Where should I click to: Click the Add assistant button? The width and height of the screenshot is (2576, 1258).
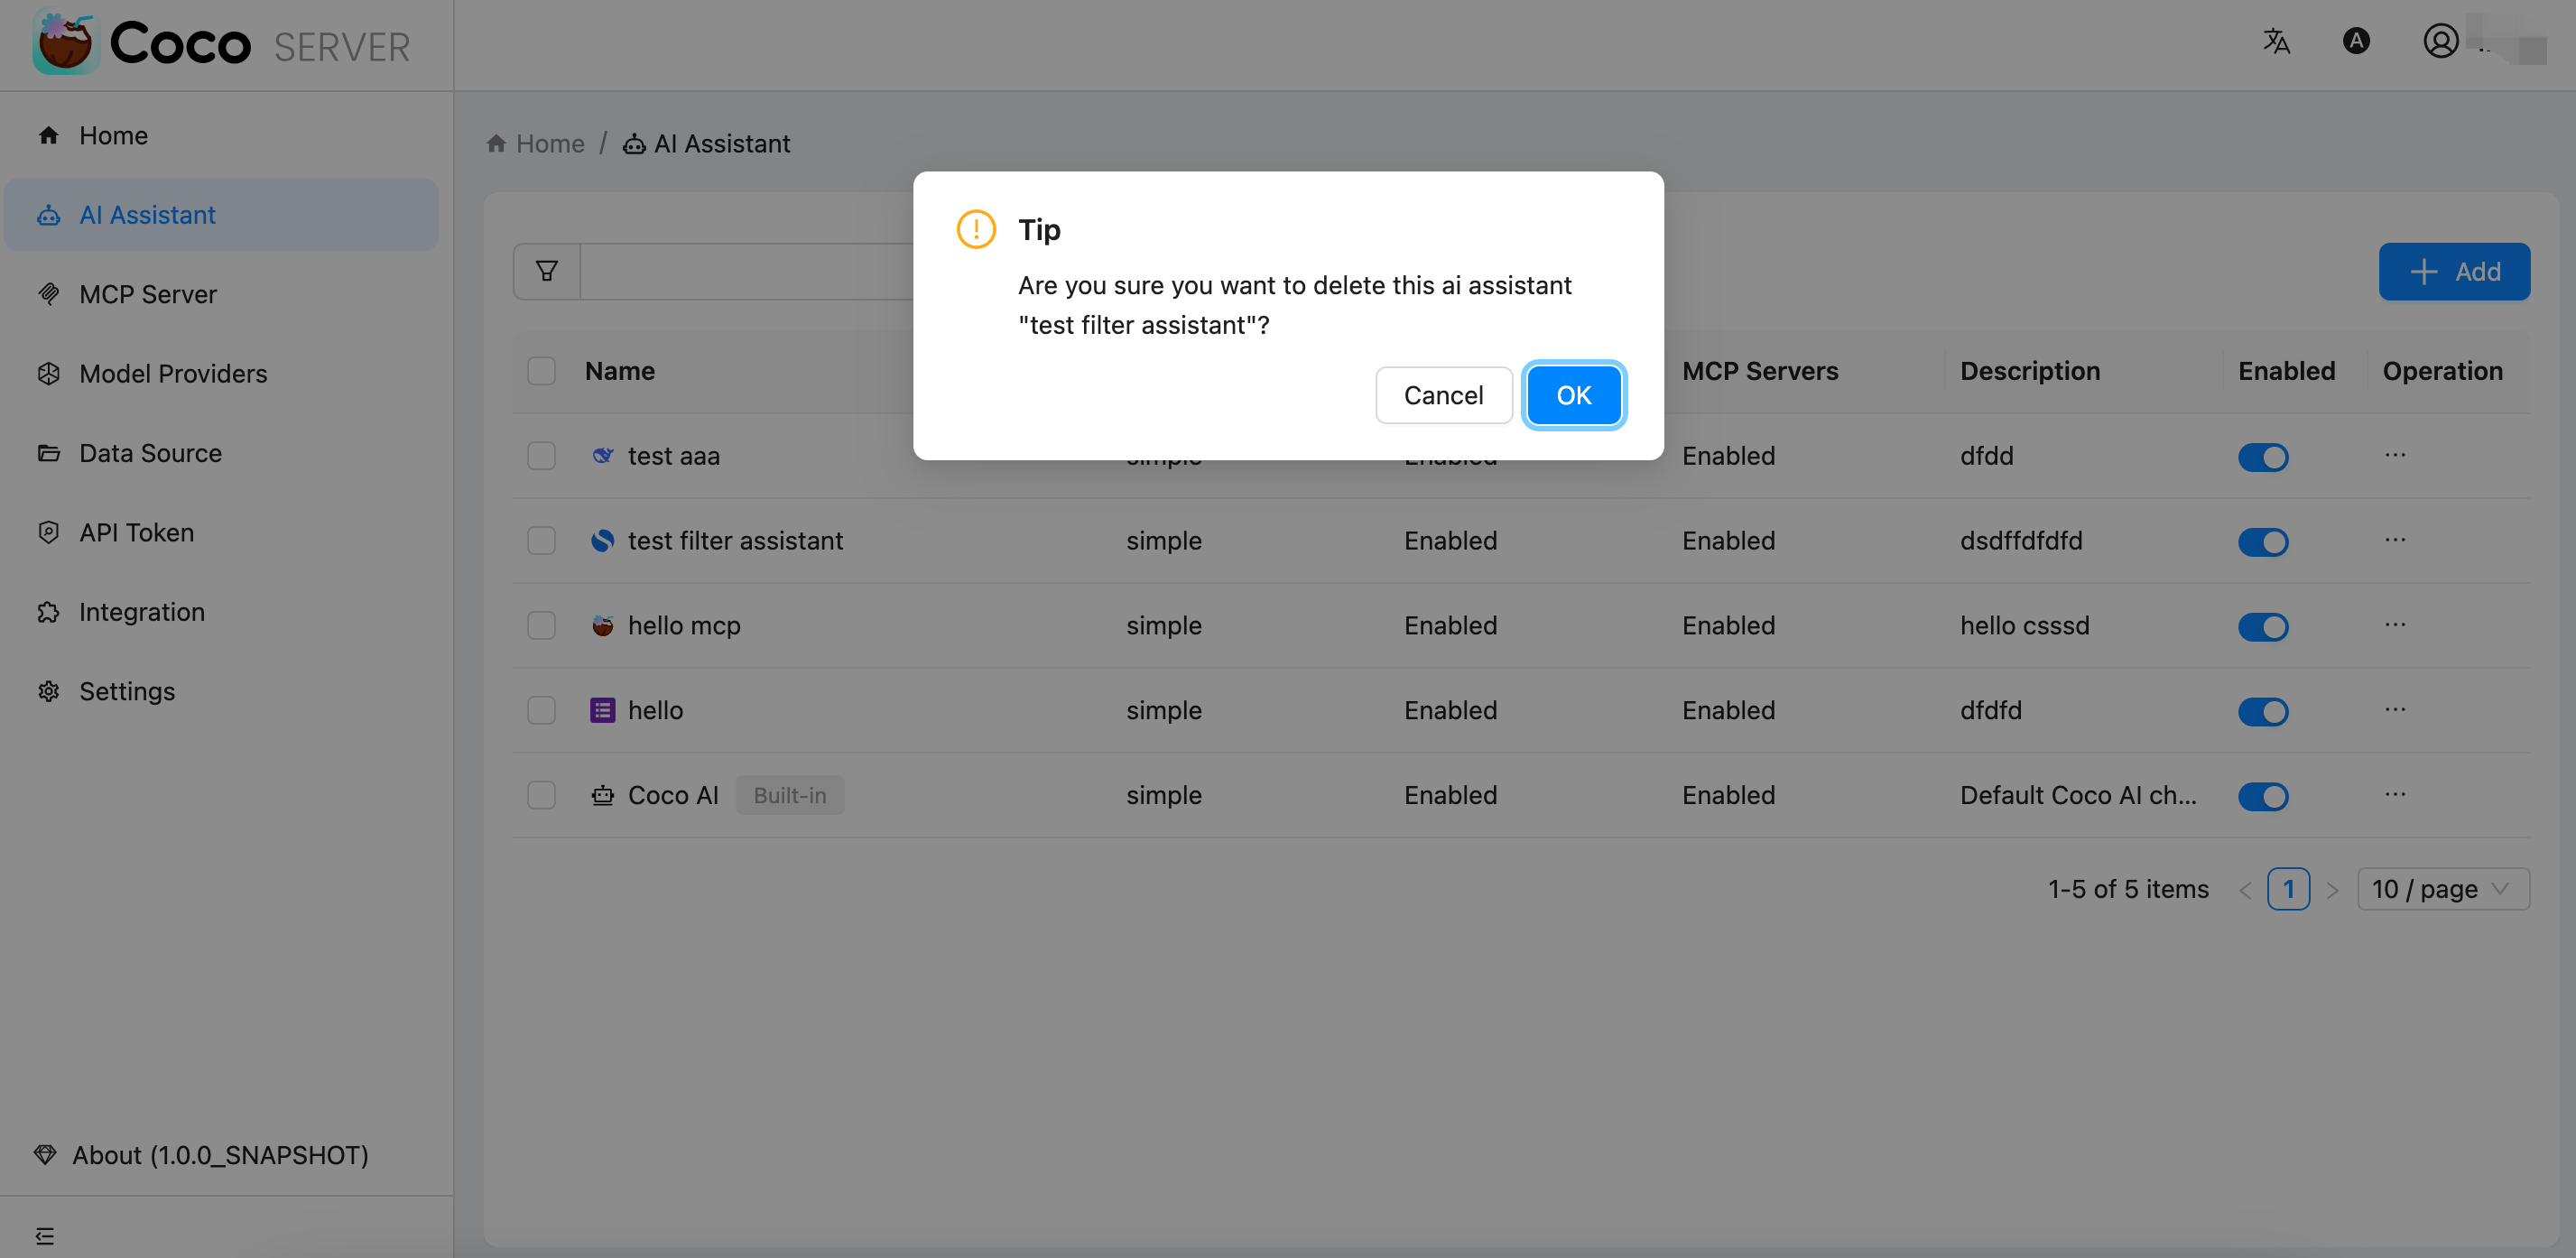click(2454, 271)
